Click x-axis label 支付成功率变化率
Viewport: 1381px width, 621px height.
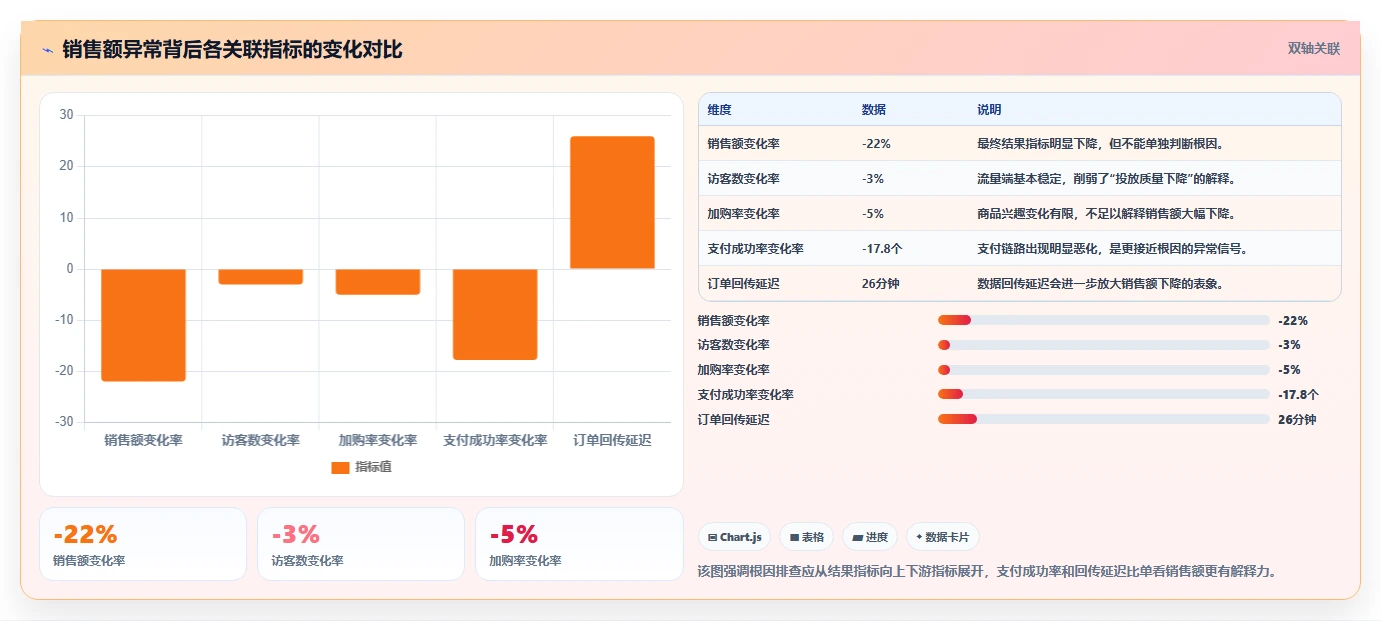(x=495, y=441)
